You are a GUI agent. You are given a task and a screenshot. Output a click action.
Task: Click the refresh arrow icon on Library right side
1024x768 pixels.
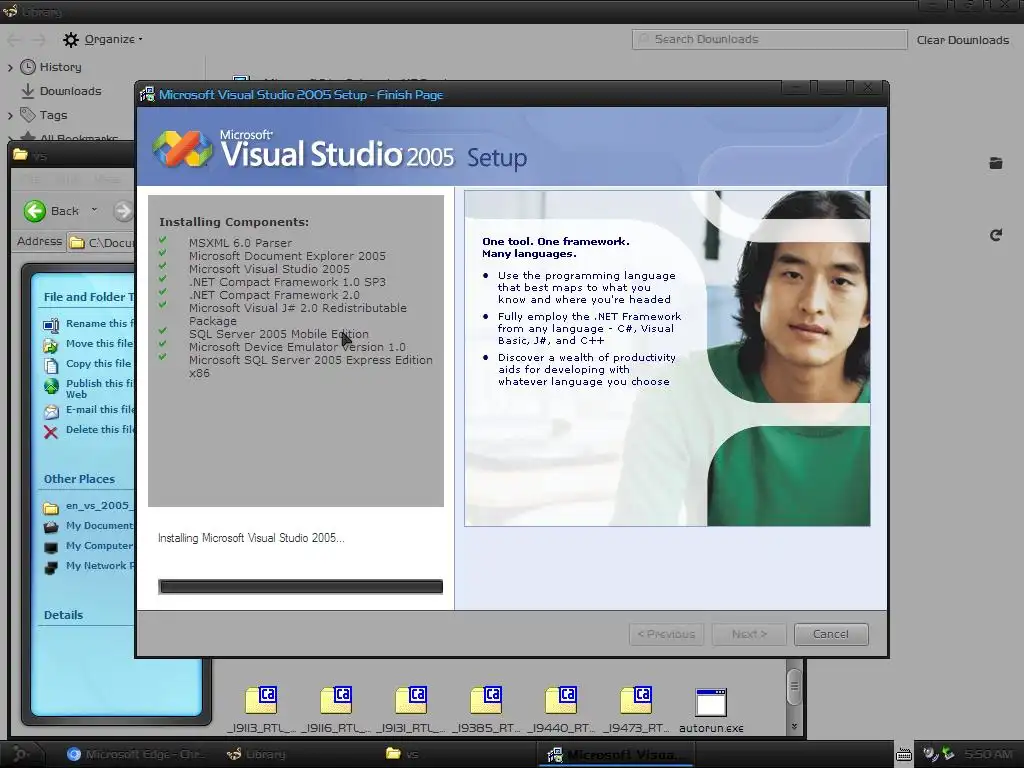(x=995, y=235)
